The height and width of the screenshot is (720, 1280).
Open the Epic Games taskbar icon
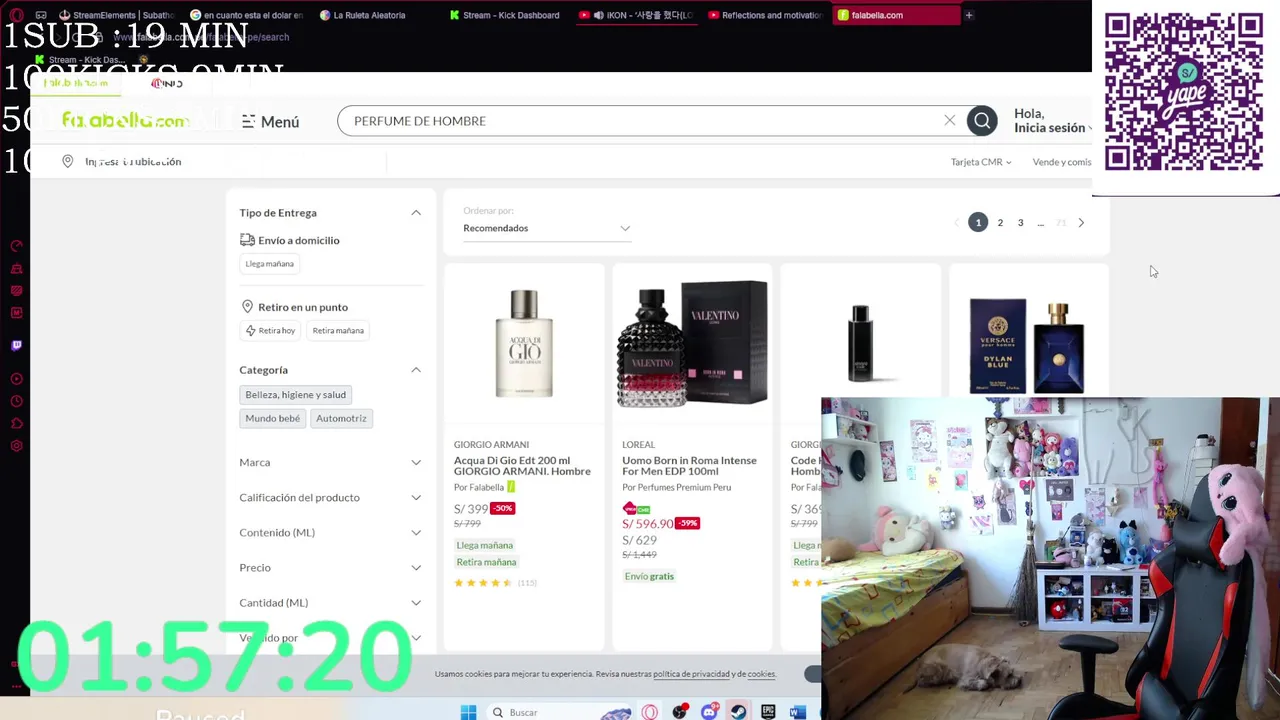[768, 712]
